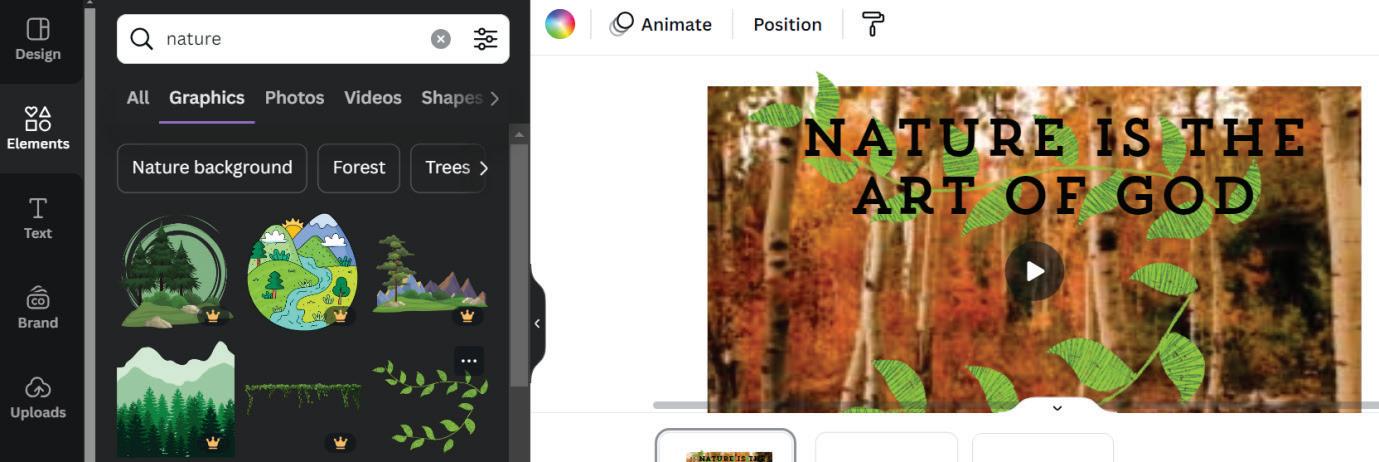This screenshot has width=1379, height=462.
Task: Click inside the nature search field
Action: pyautogui.click(x=292, y=39)
